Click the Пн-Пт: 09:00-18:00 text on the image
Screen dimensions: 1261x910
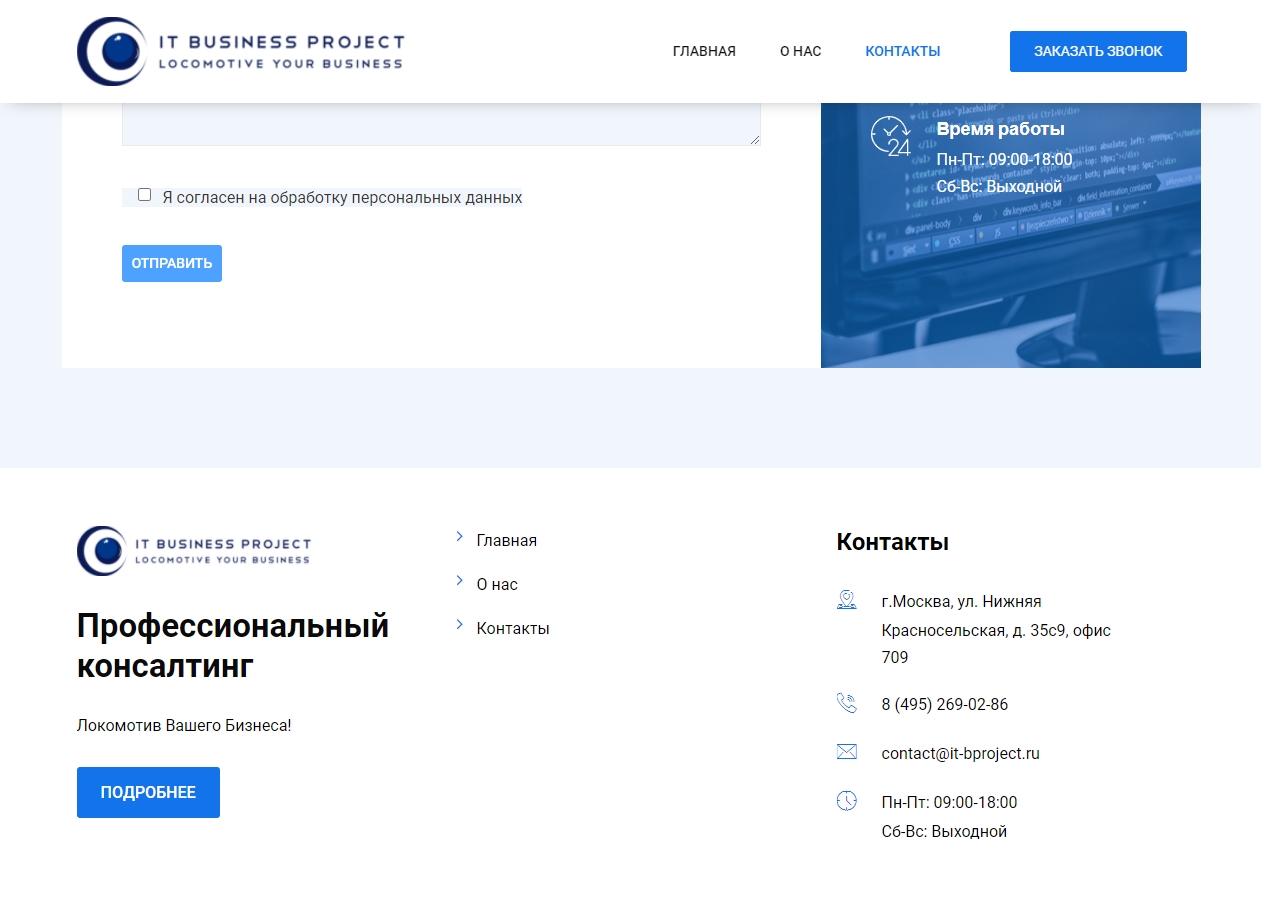tap(1004, 160)
